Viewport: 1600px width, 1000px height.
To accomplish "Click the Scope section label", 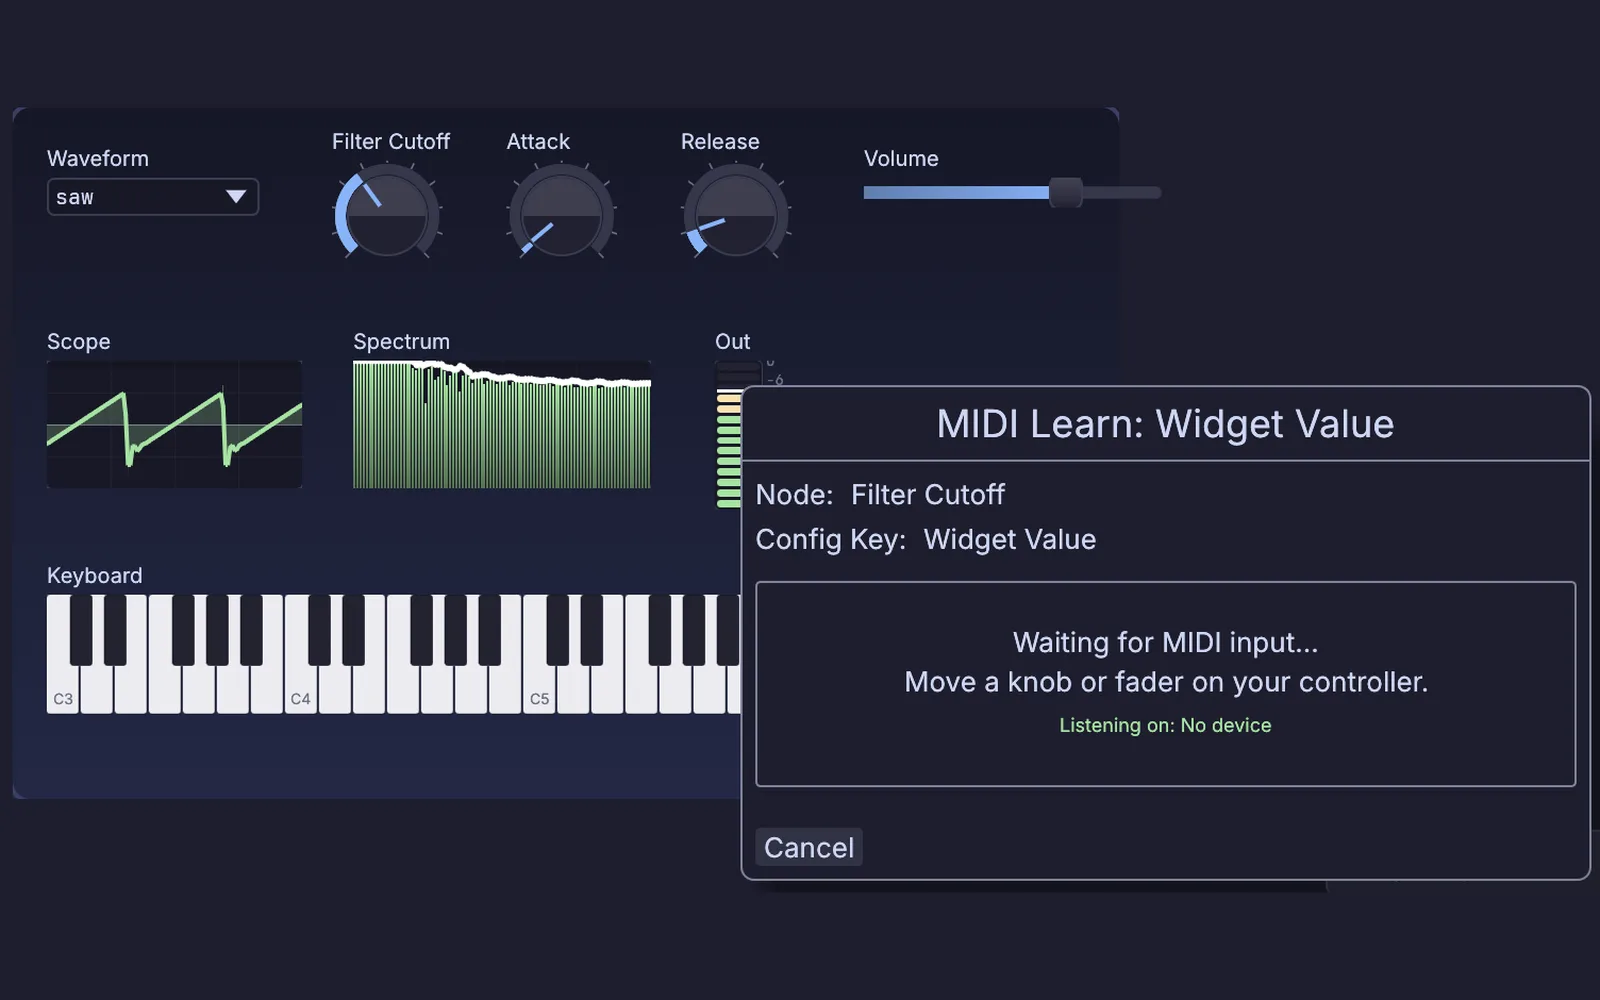I will coord(78,341).
